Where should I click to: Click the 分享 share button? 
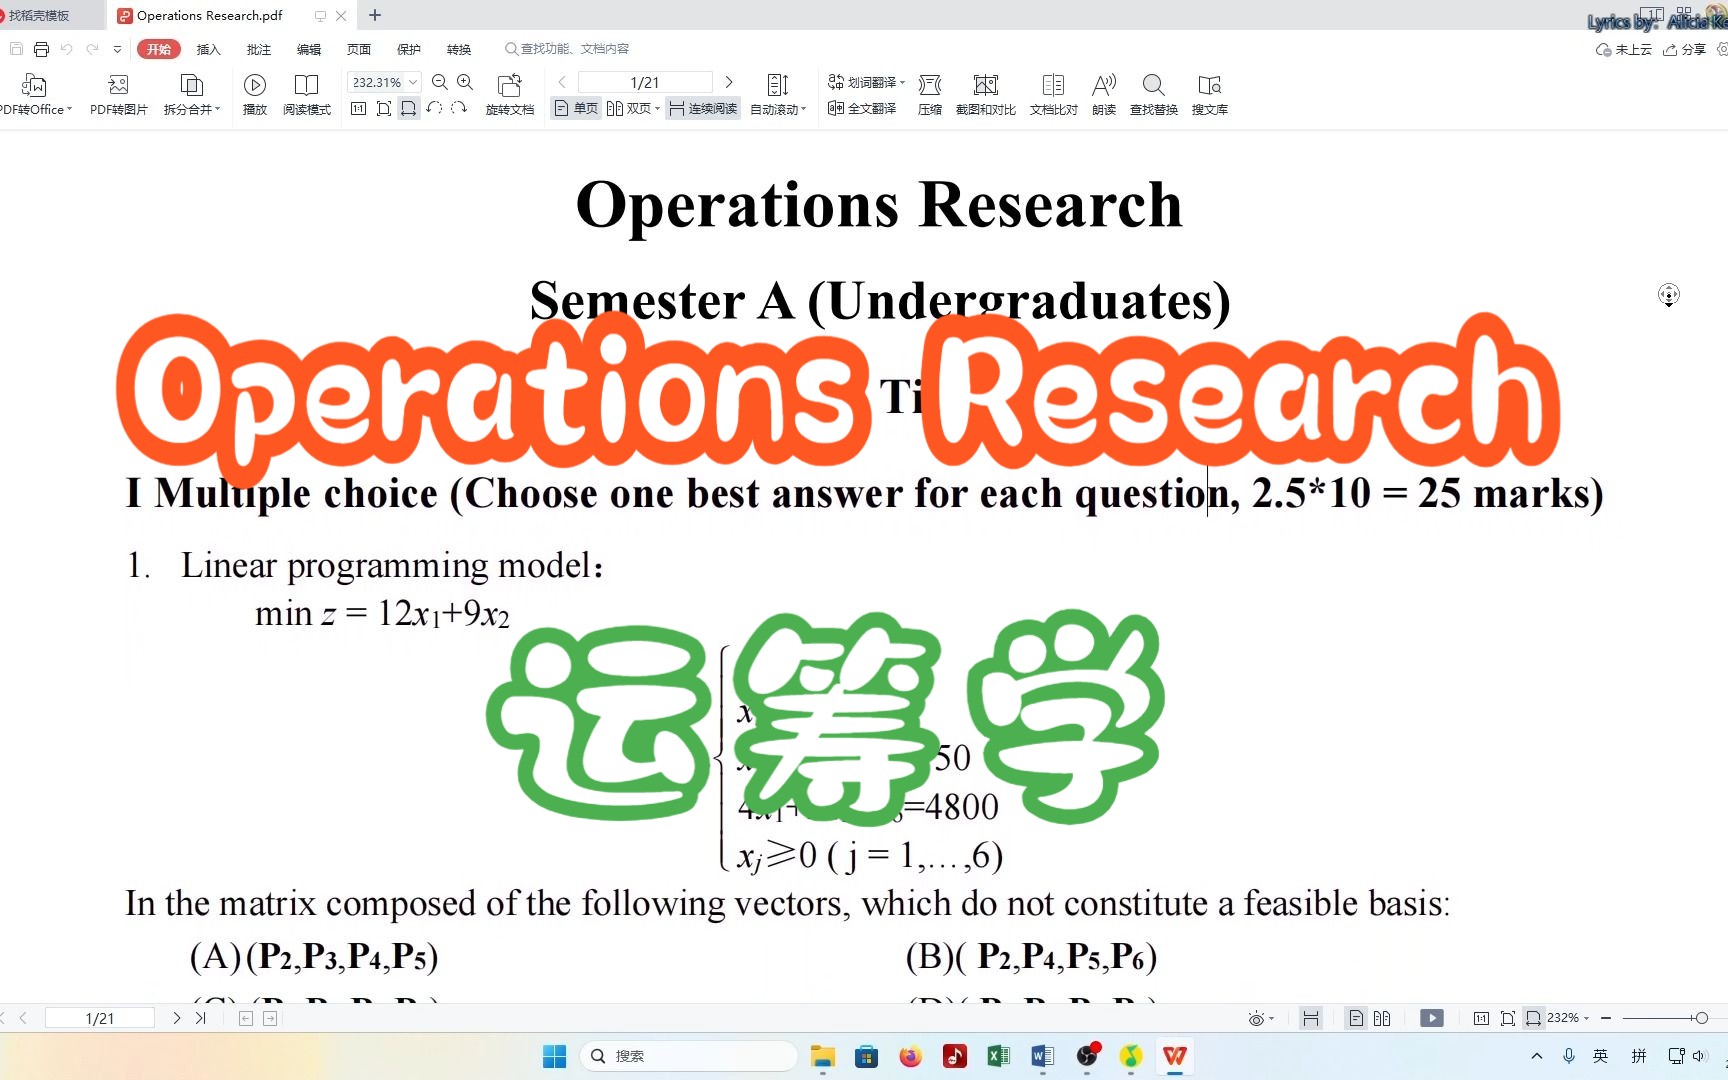pos(1684,49)
